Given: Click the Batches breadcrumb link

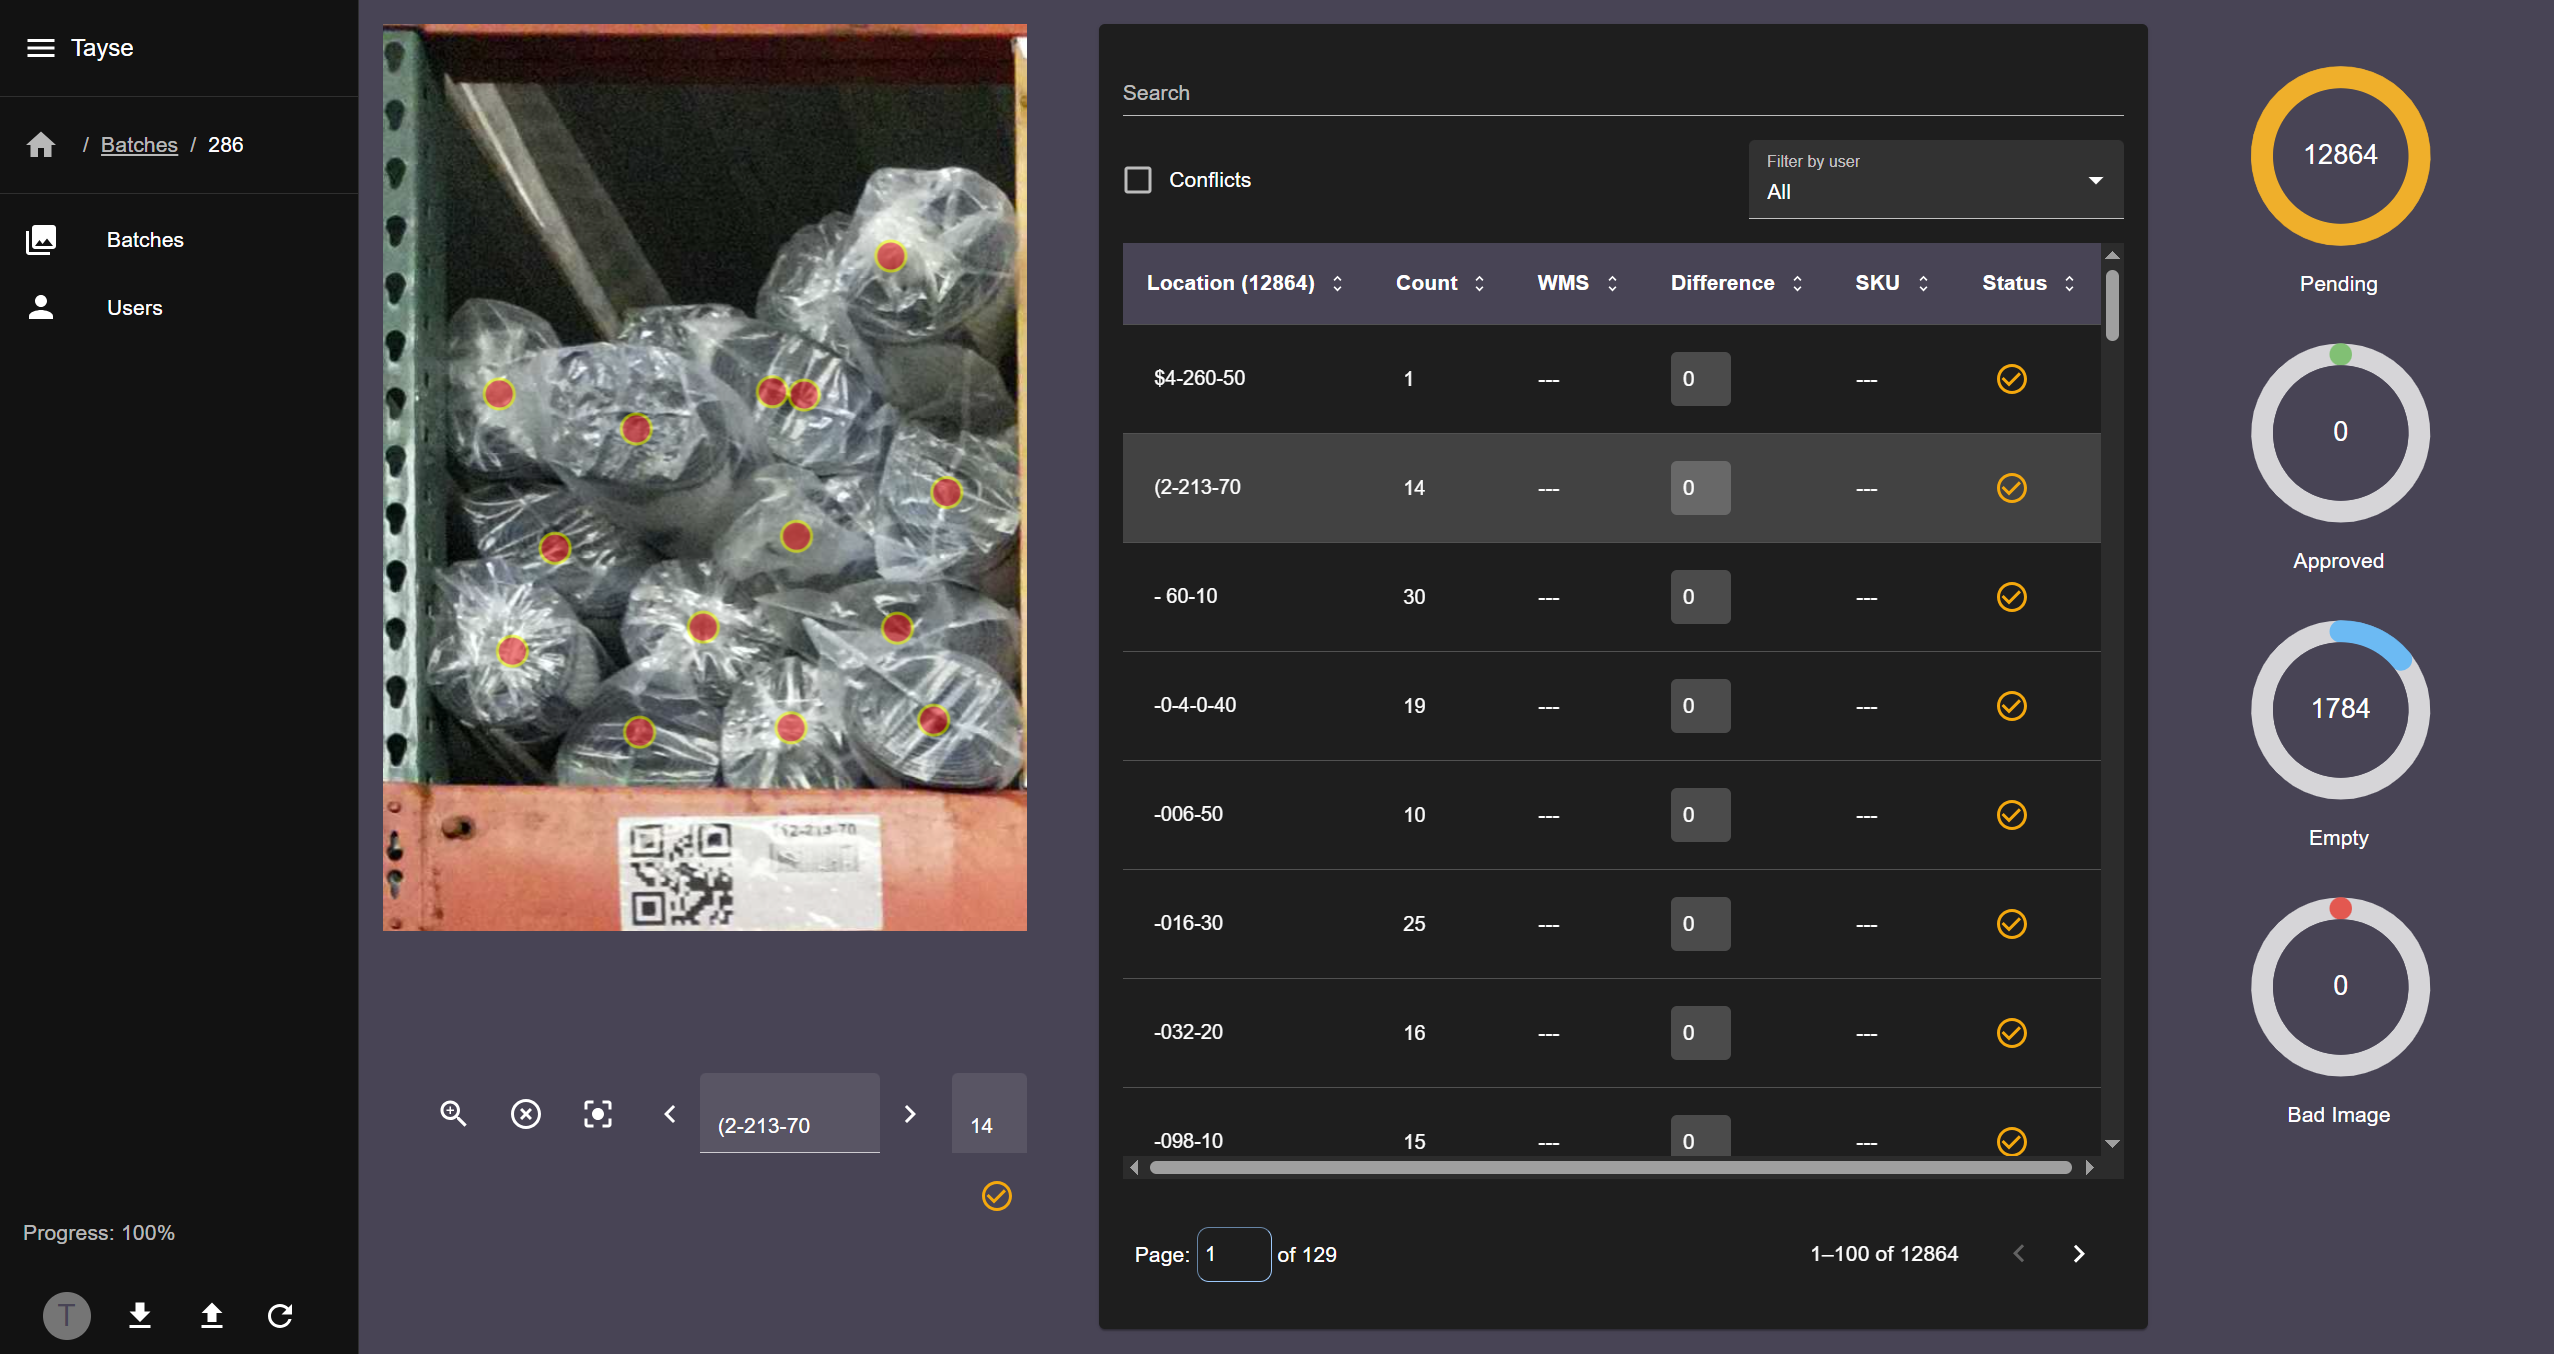Looking at the screenshot, I should [x=139, y=145].
